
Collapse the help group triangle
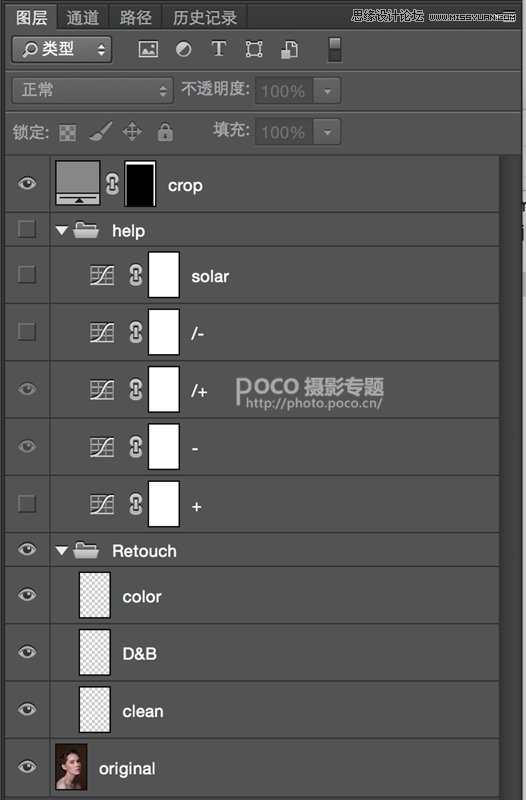click(x=62, y=231)
